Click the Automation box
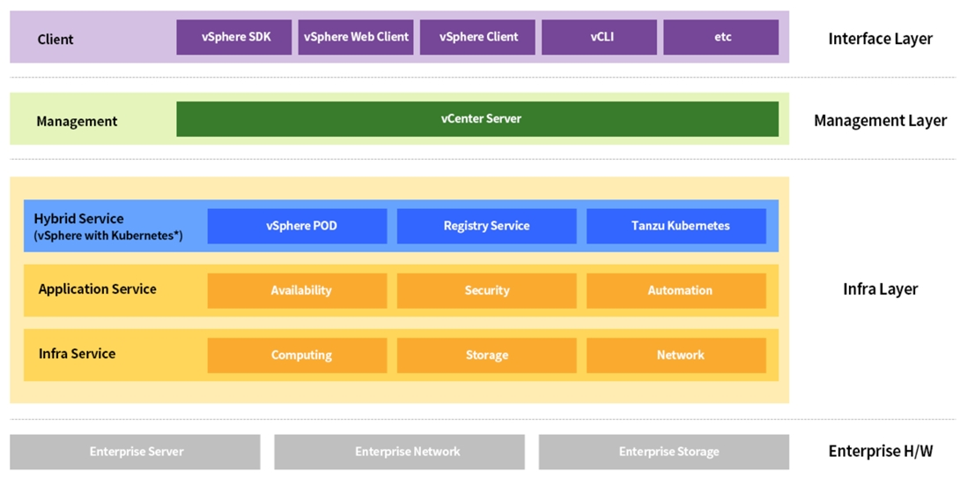 click(x=676, y=291)
